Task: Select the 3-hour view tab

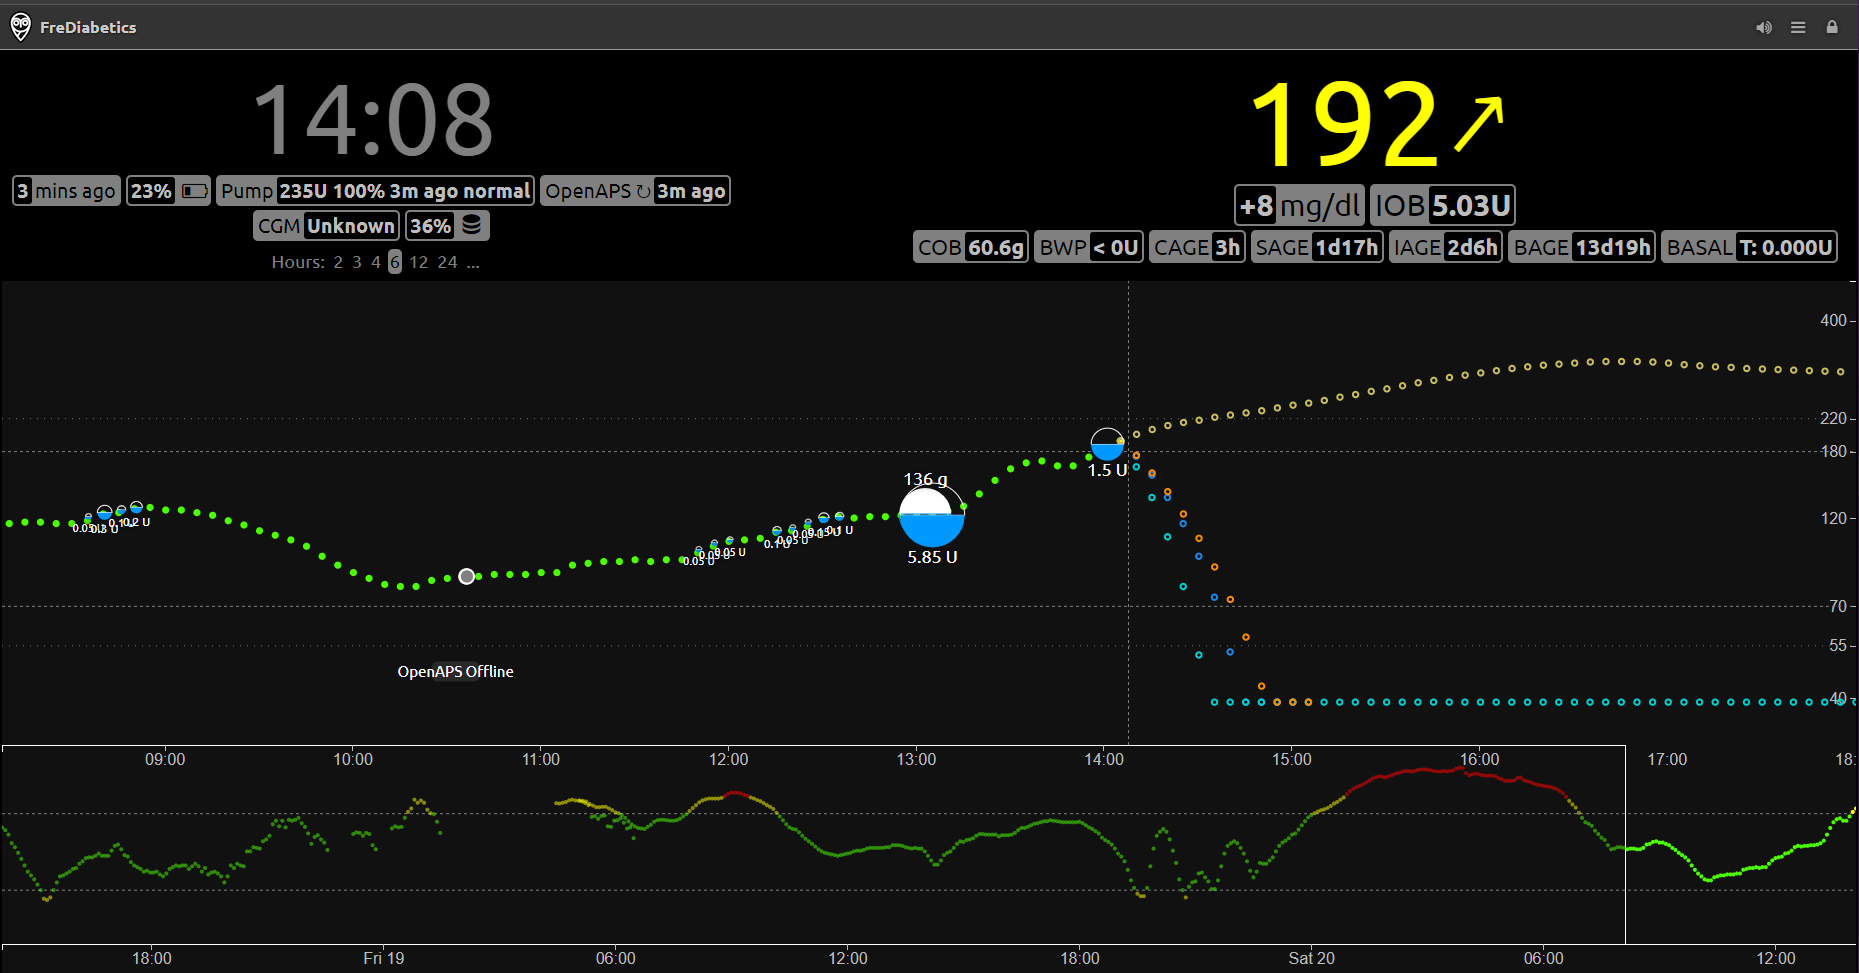Action: pyautogui.click(x=356, y=262)
